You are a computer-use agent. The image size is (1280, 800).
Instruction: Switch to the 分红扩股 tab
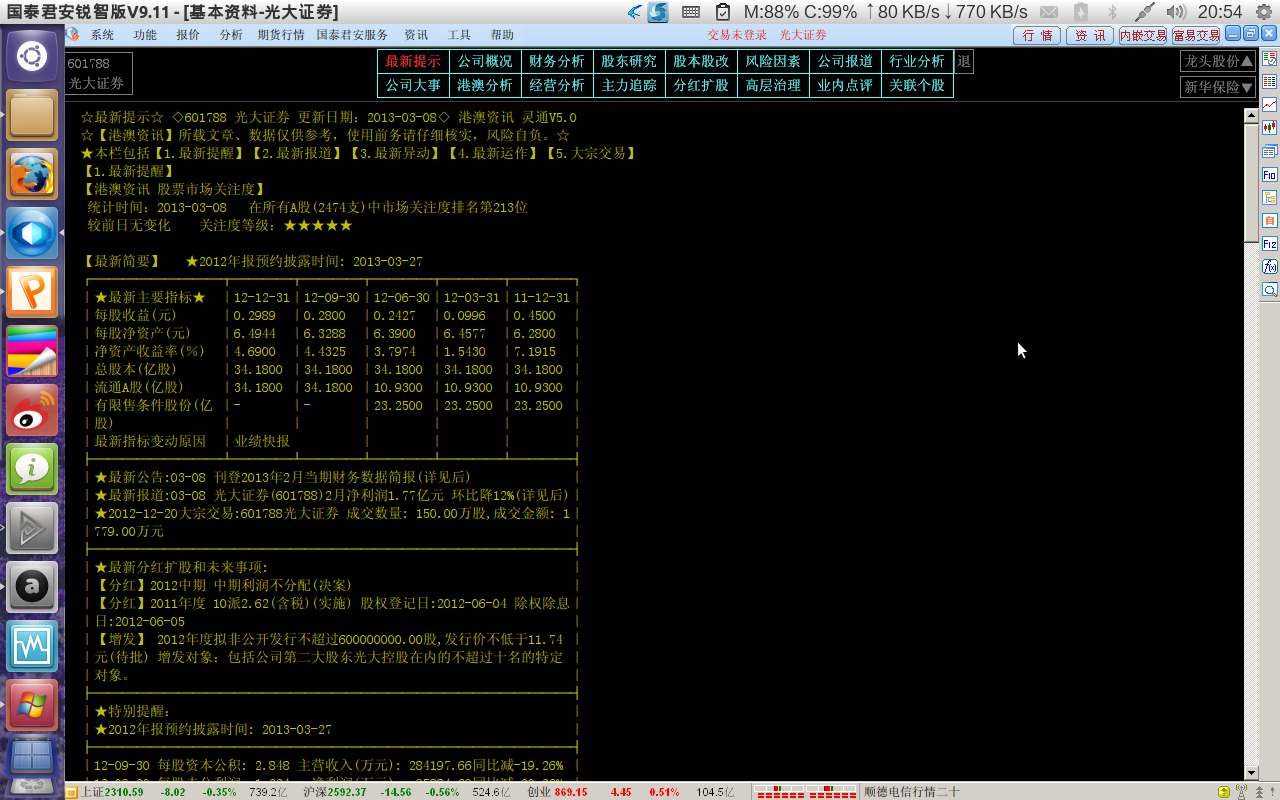coord(701,86)
